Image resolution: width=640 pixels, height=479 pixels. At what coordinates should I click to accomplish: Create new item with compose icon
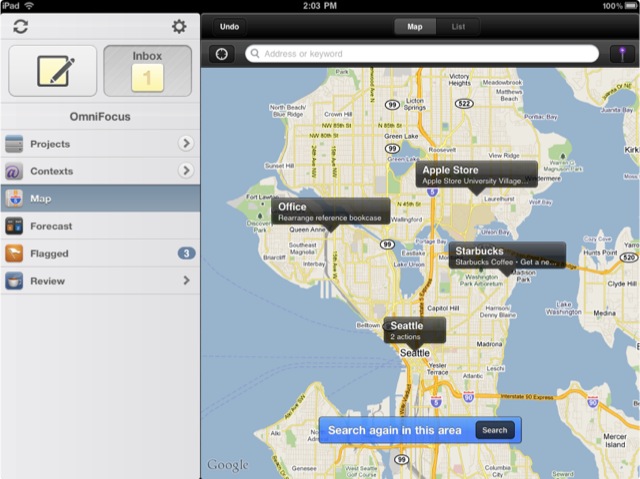click(x=53, y=70)
